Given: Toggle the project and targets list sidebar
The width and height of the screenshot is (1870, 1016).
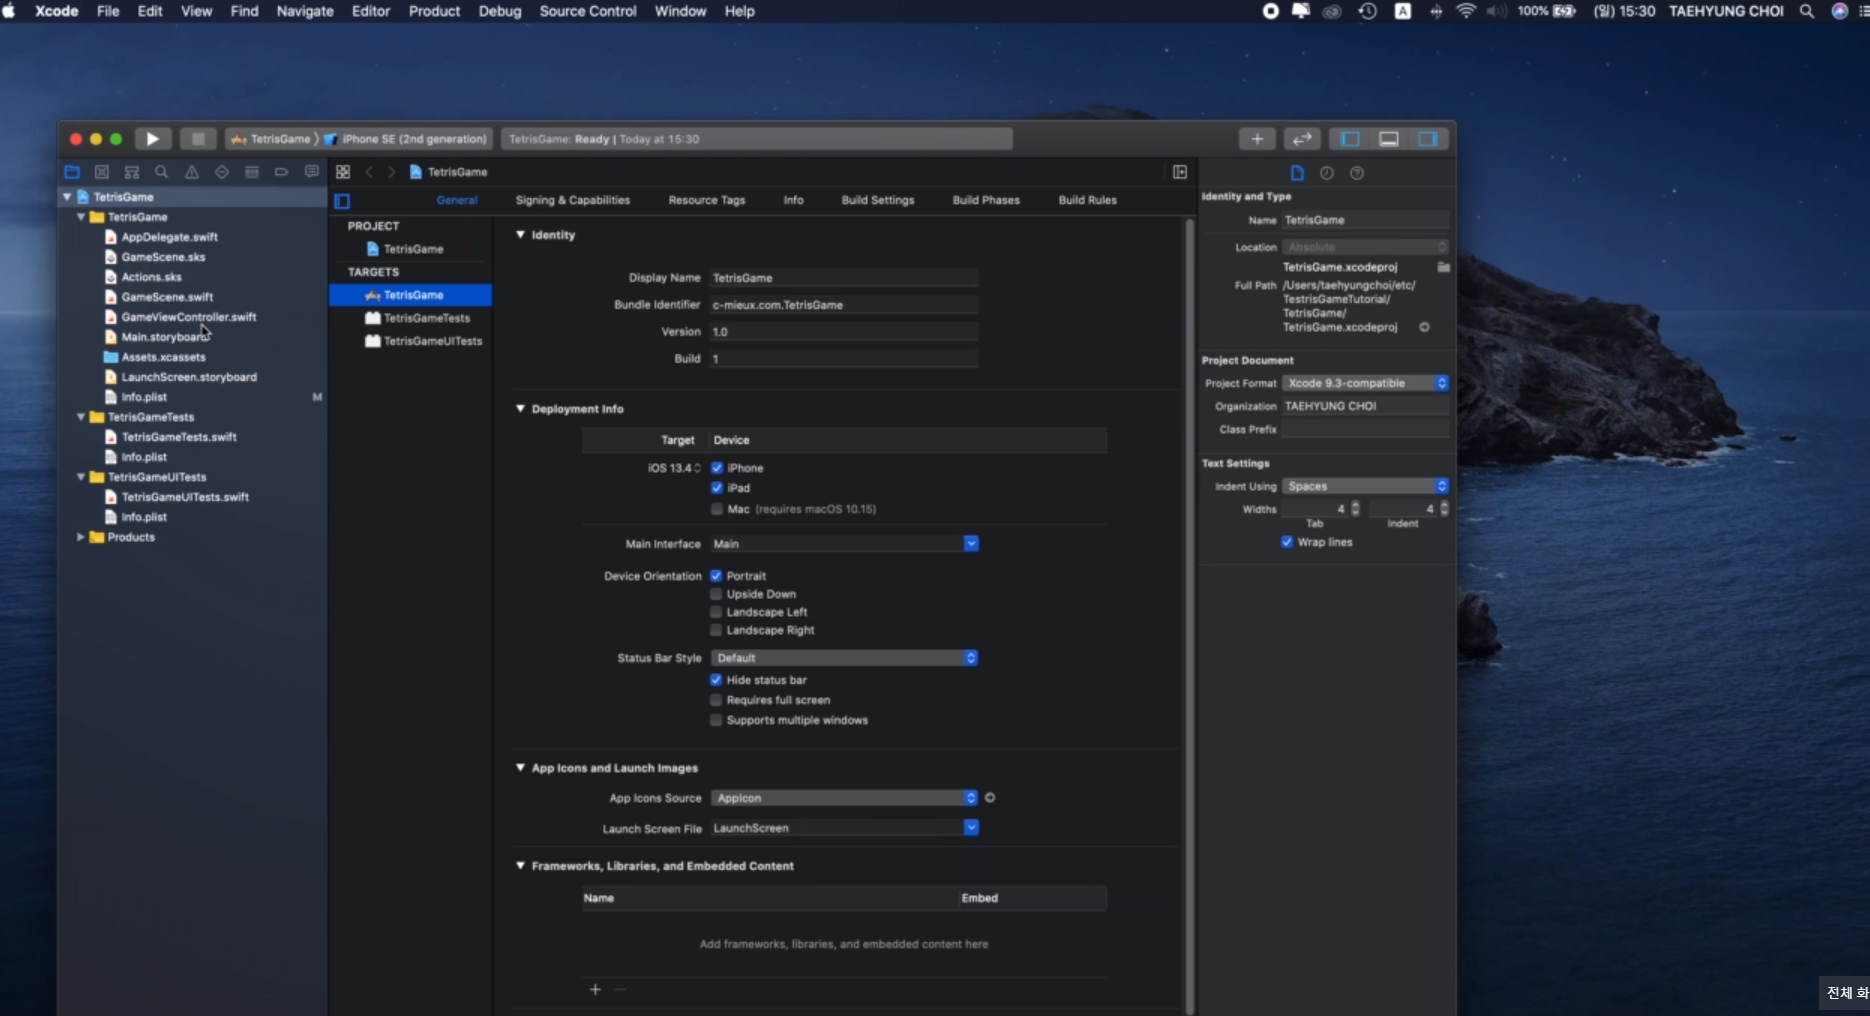Looking at the screenshot, I should pos(342,201).
